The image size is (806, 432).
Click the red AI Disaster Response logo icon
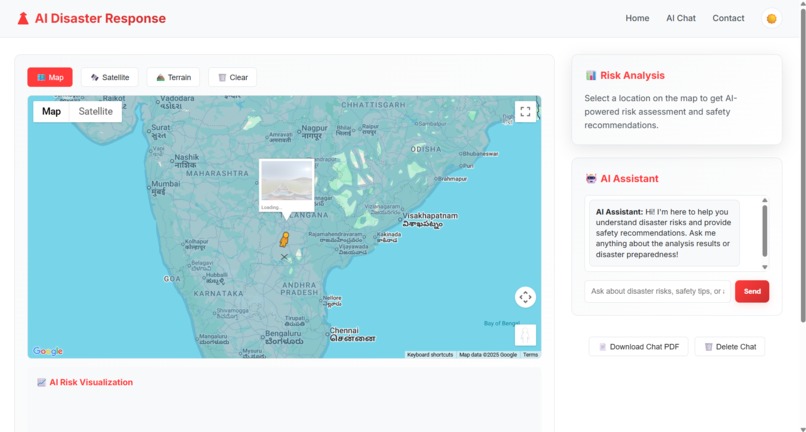(x=23, y=19)
